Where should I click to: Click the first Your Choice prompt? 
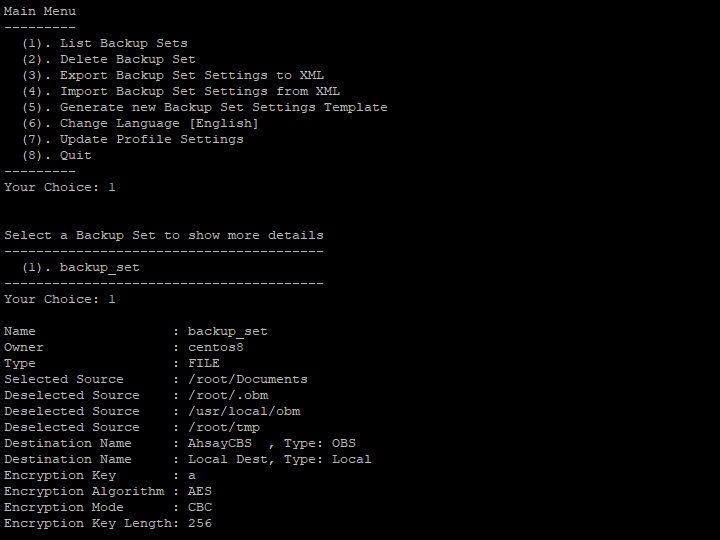(x=60, y=187)
